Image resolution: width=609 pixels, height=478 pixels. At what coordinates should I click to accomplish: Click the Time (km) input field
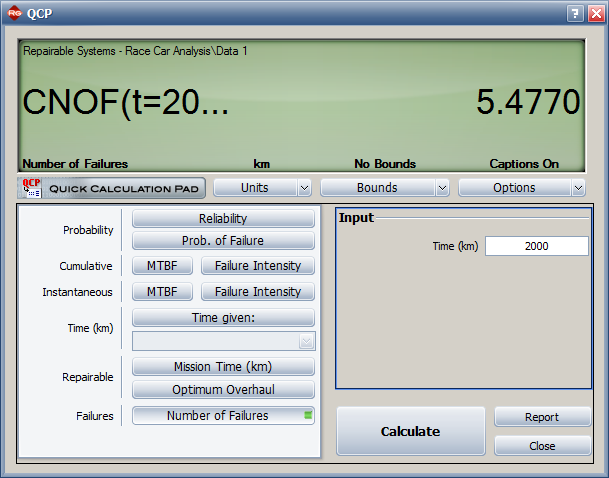(x=536, y=246)
